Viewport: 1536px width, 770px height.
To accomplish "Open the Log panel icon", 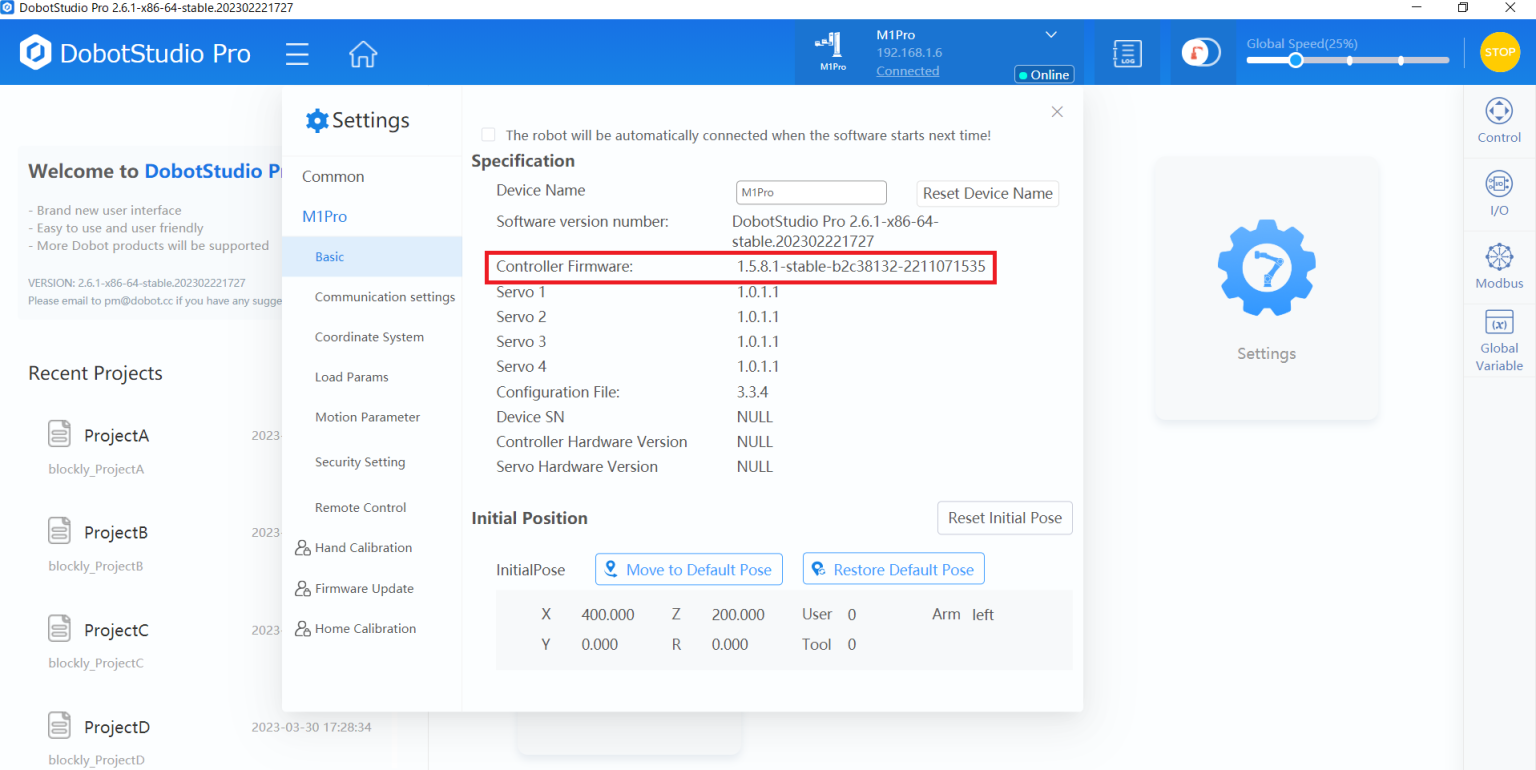I will click(x=1127, y=53).
